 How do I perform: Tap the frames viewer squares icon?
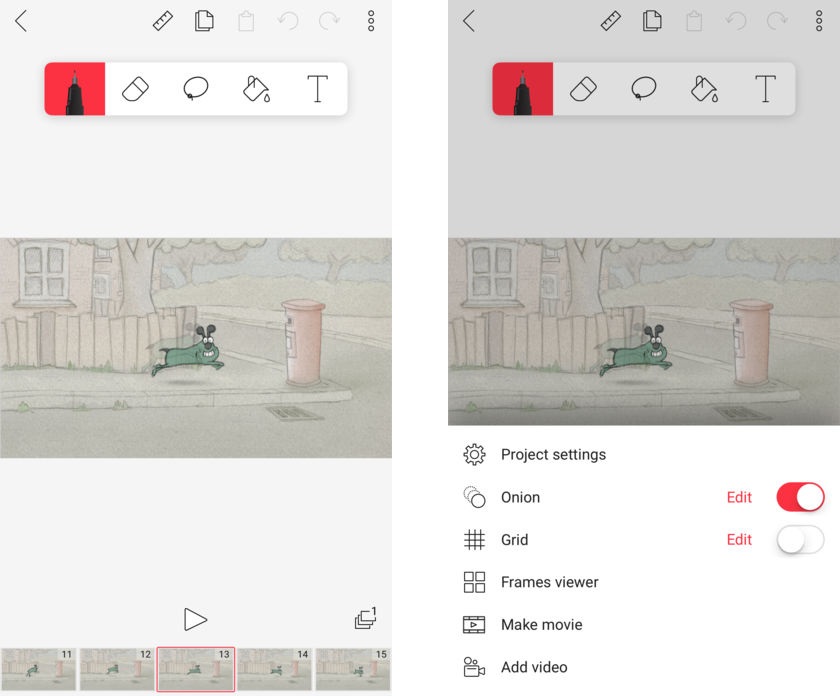click(474, 582)
